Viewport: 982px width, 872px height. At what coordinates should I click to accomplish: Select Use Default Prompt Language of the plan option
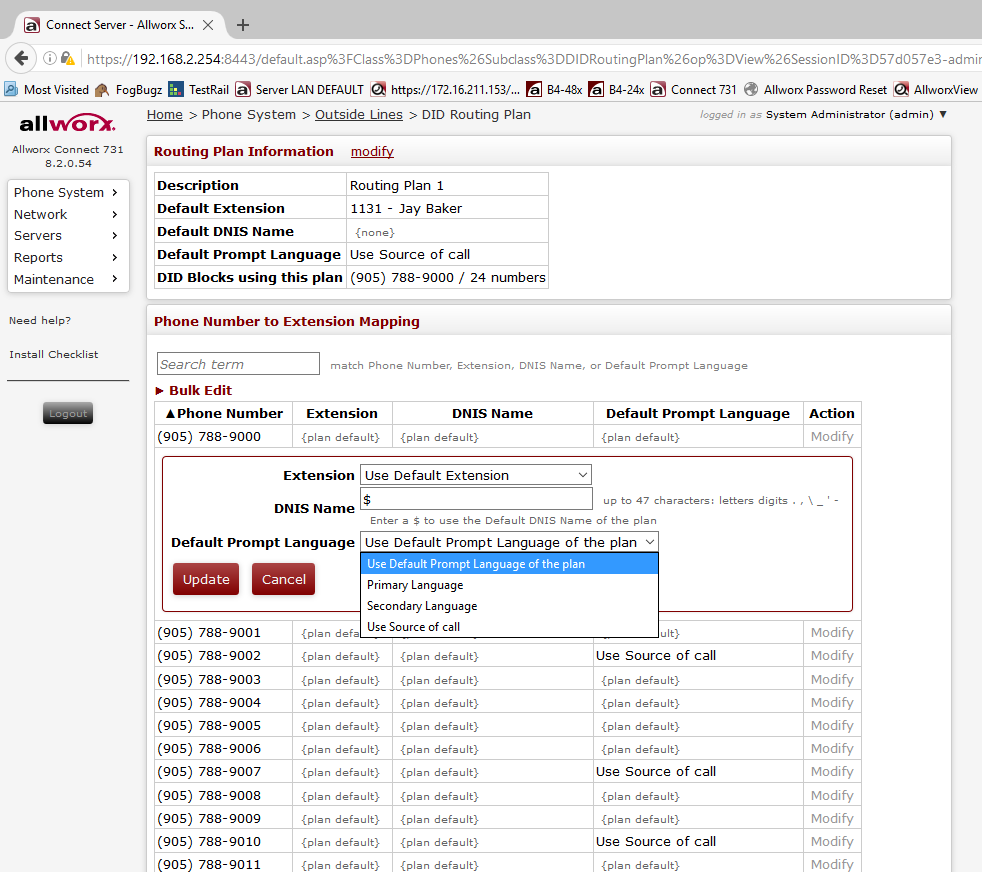pyautogui.click(x=509, y=564)
